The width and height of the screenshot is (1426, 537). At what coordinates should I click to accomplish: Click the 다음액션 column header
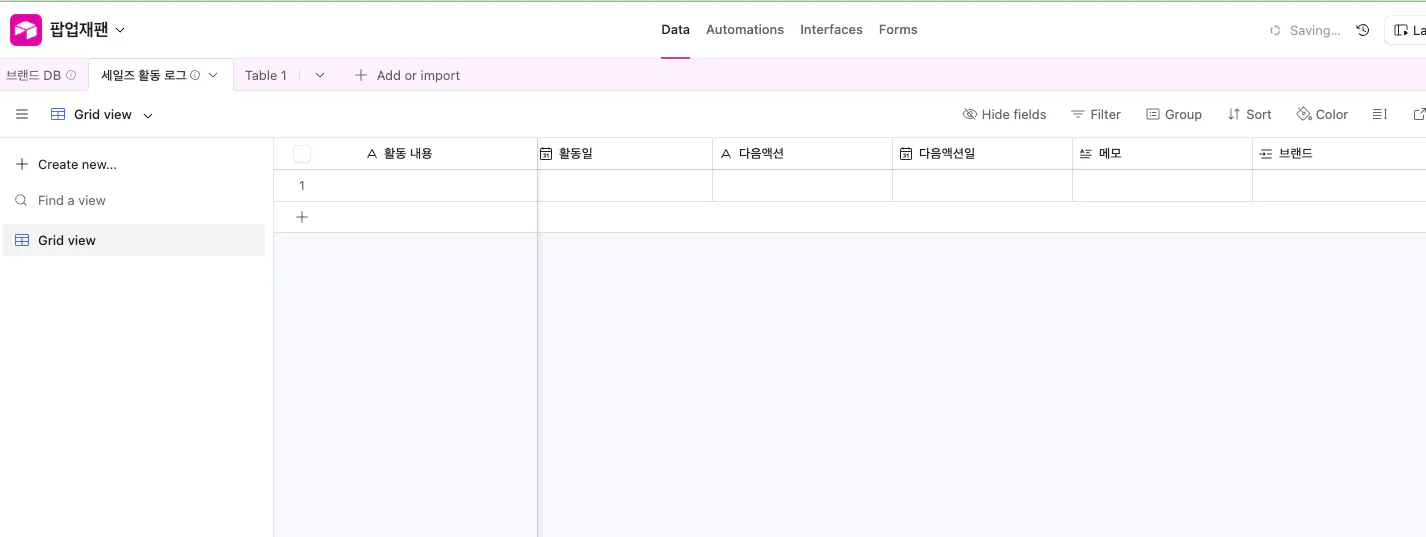[x=802, y=154]
